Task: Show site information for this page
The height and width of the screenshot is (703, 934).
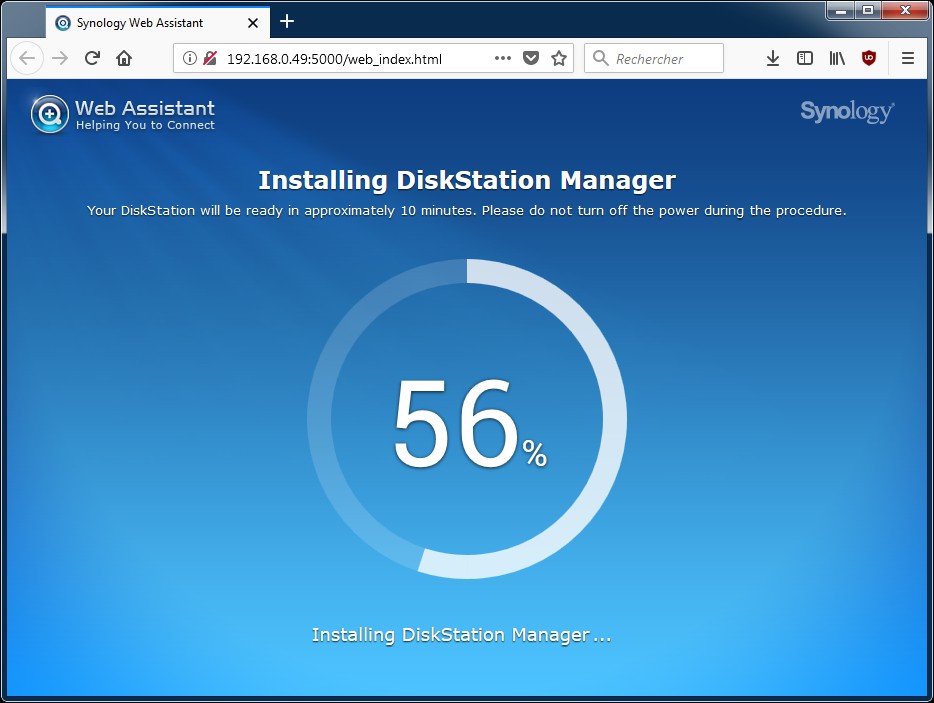Action: (x=190, y=58)
